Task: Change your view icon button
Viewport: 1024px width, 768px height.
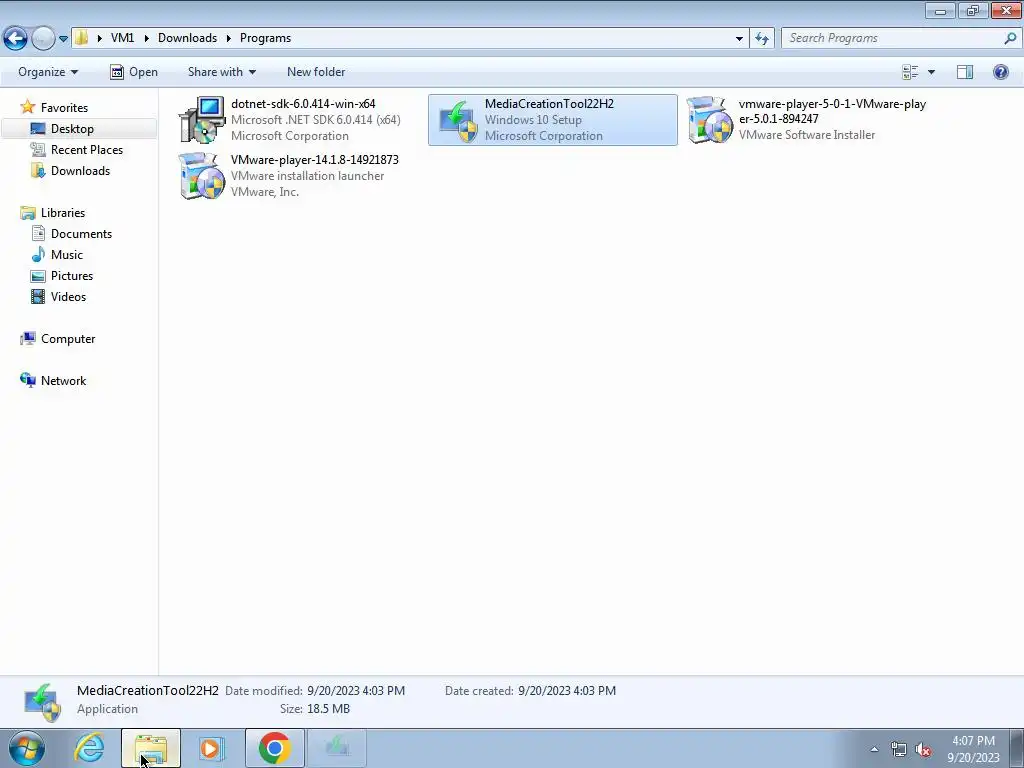Action: click(910, 72)
